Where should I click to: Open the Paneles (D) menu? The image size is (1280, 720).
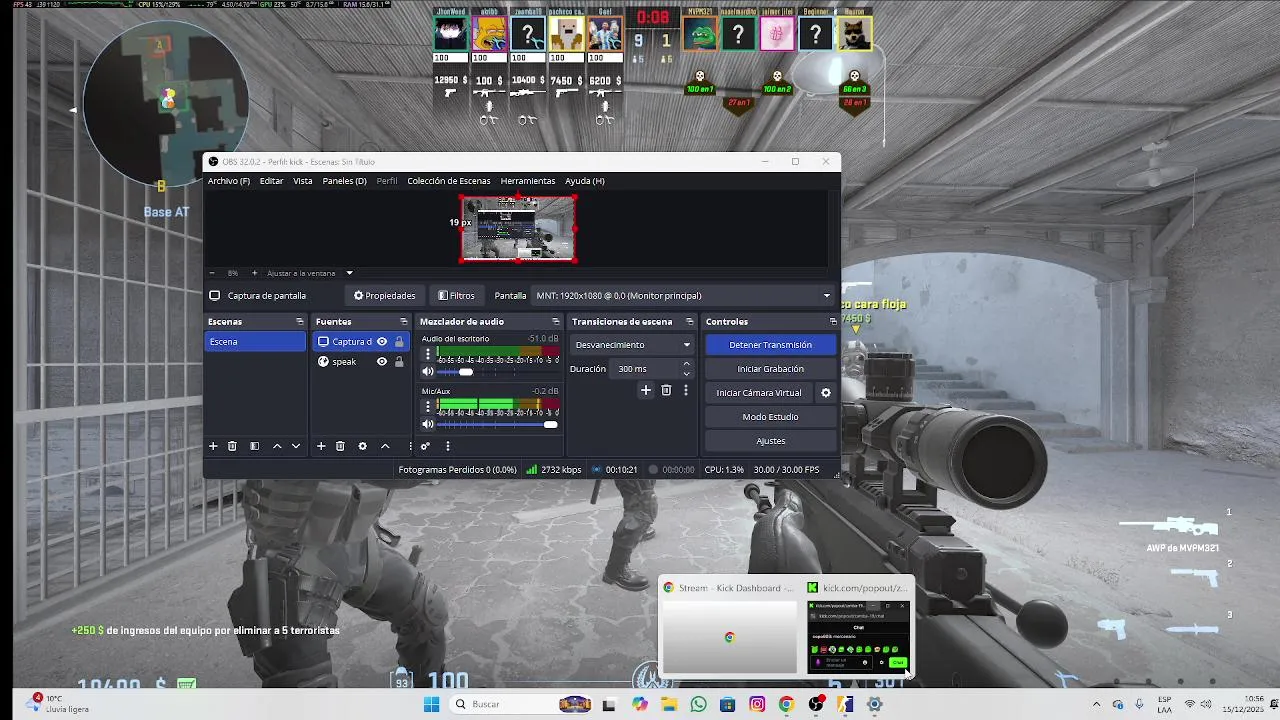344,181
